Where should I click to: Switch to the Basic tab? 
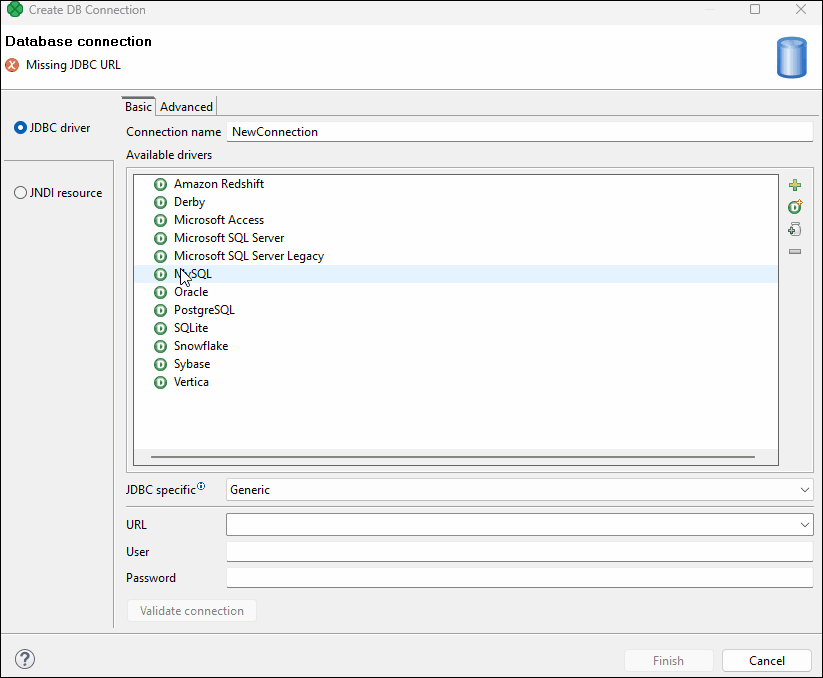click(x=138, y=106)
